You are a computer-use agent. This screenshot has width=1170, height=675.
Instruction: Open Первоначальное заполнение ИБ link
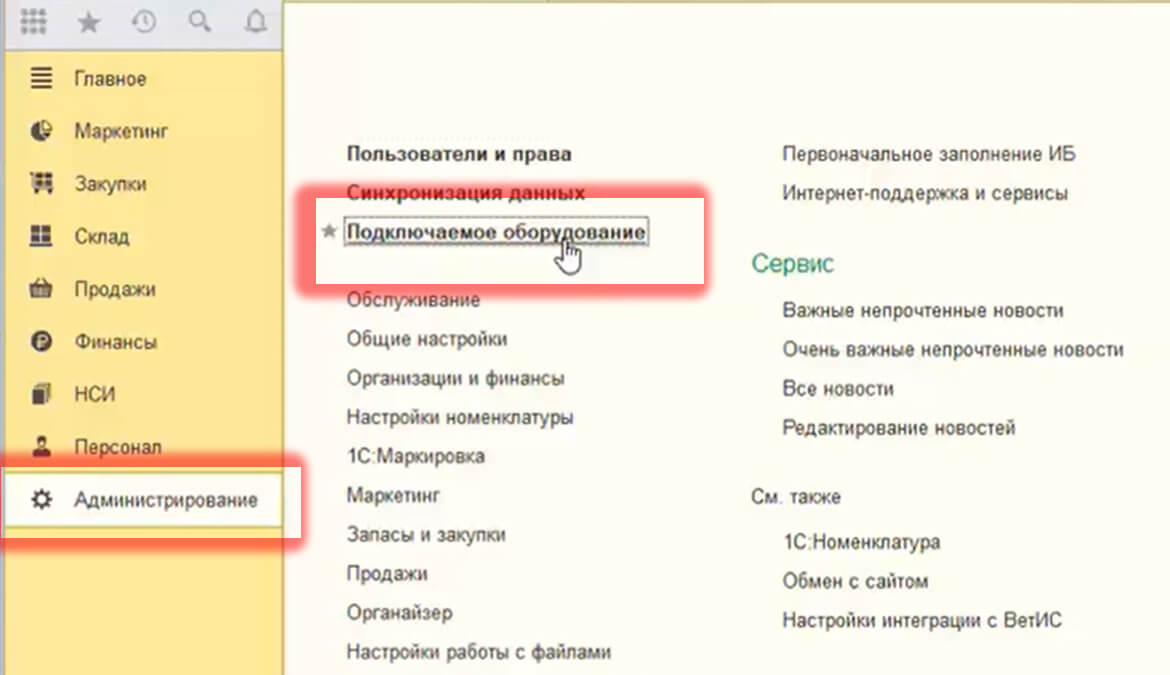929,154
